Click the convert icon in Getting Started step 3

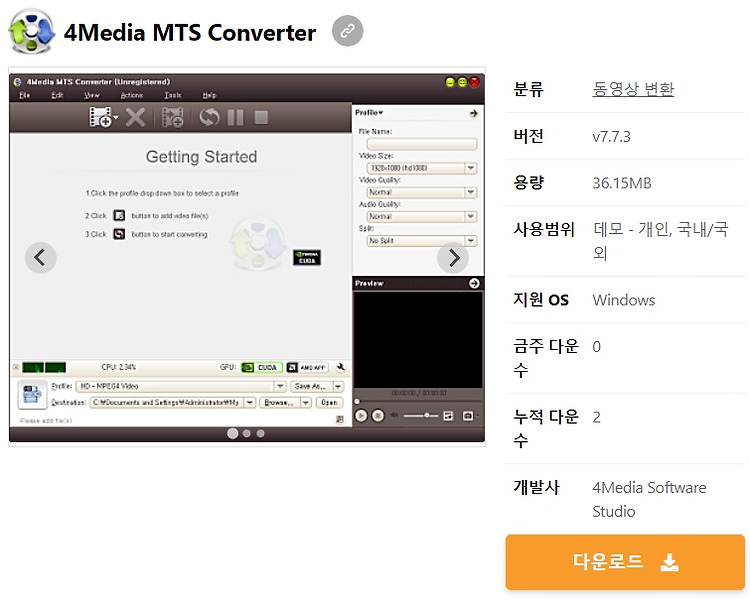coord(119,234)
